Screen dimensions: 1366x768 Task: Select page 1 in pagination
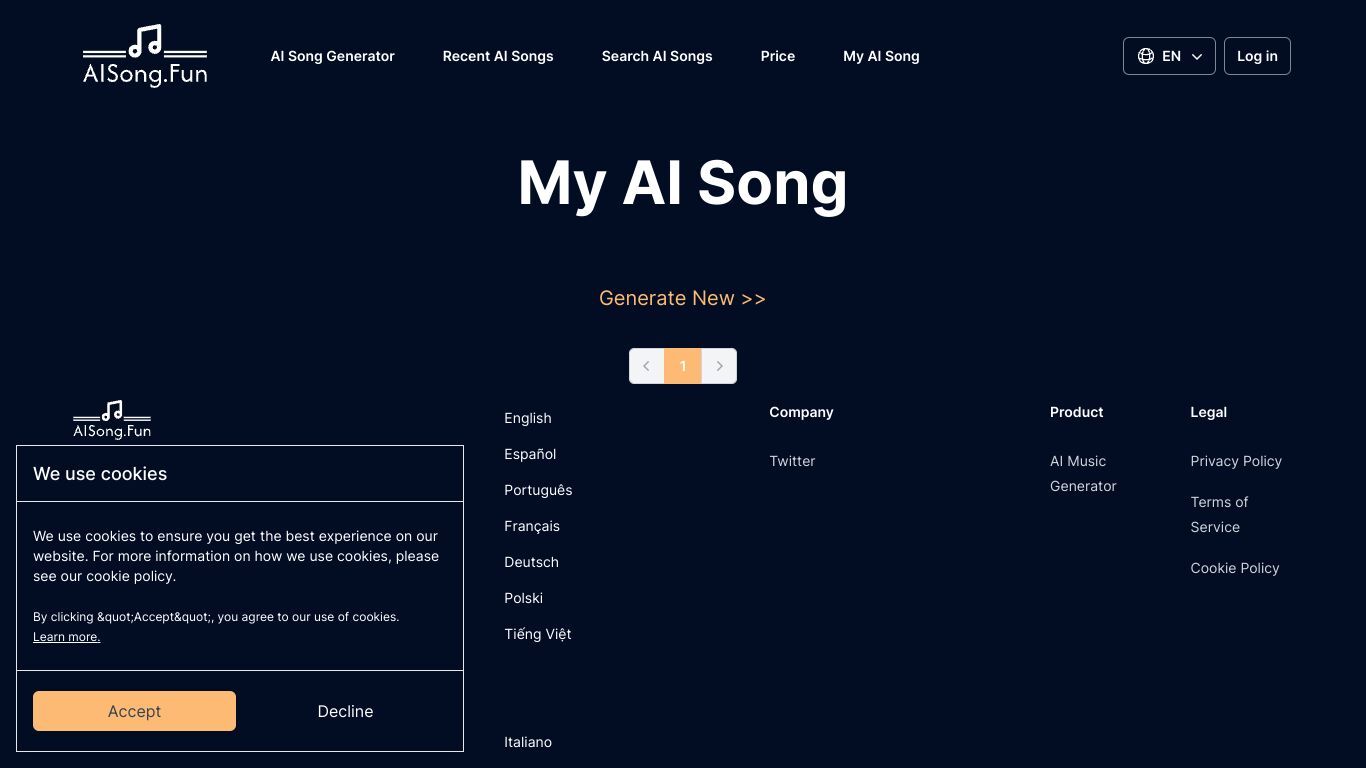pyautogui.click(x=683, y=366)
